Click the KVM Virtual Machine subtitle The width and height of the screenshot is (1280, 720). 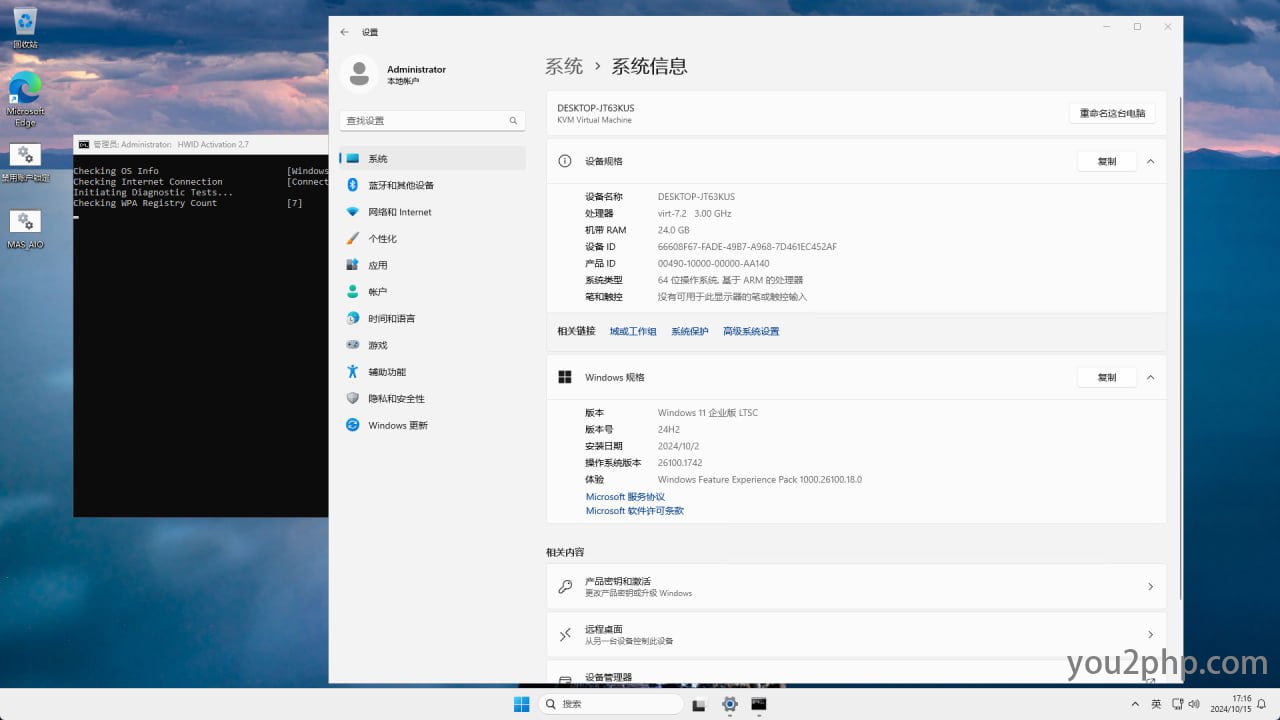coord(595,120)
